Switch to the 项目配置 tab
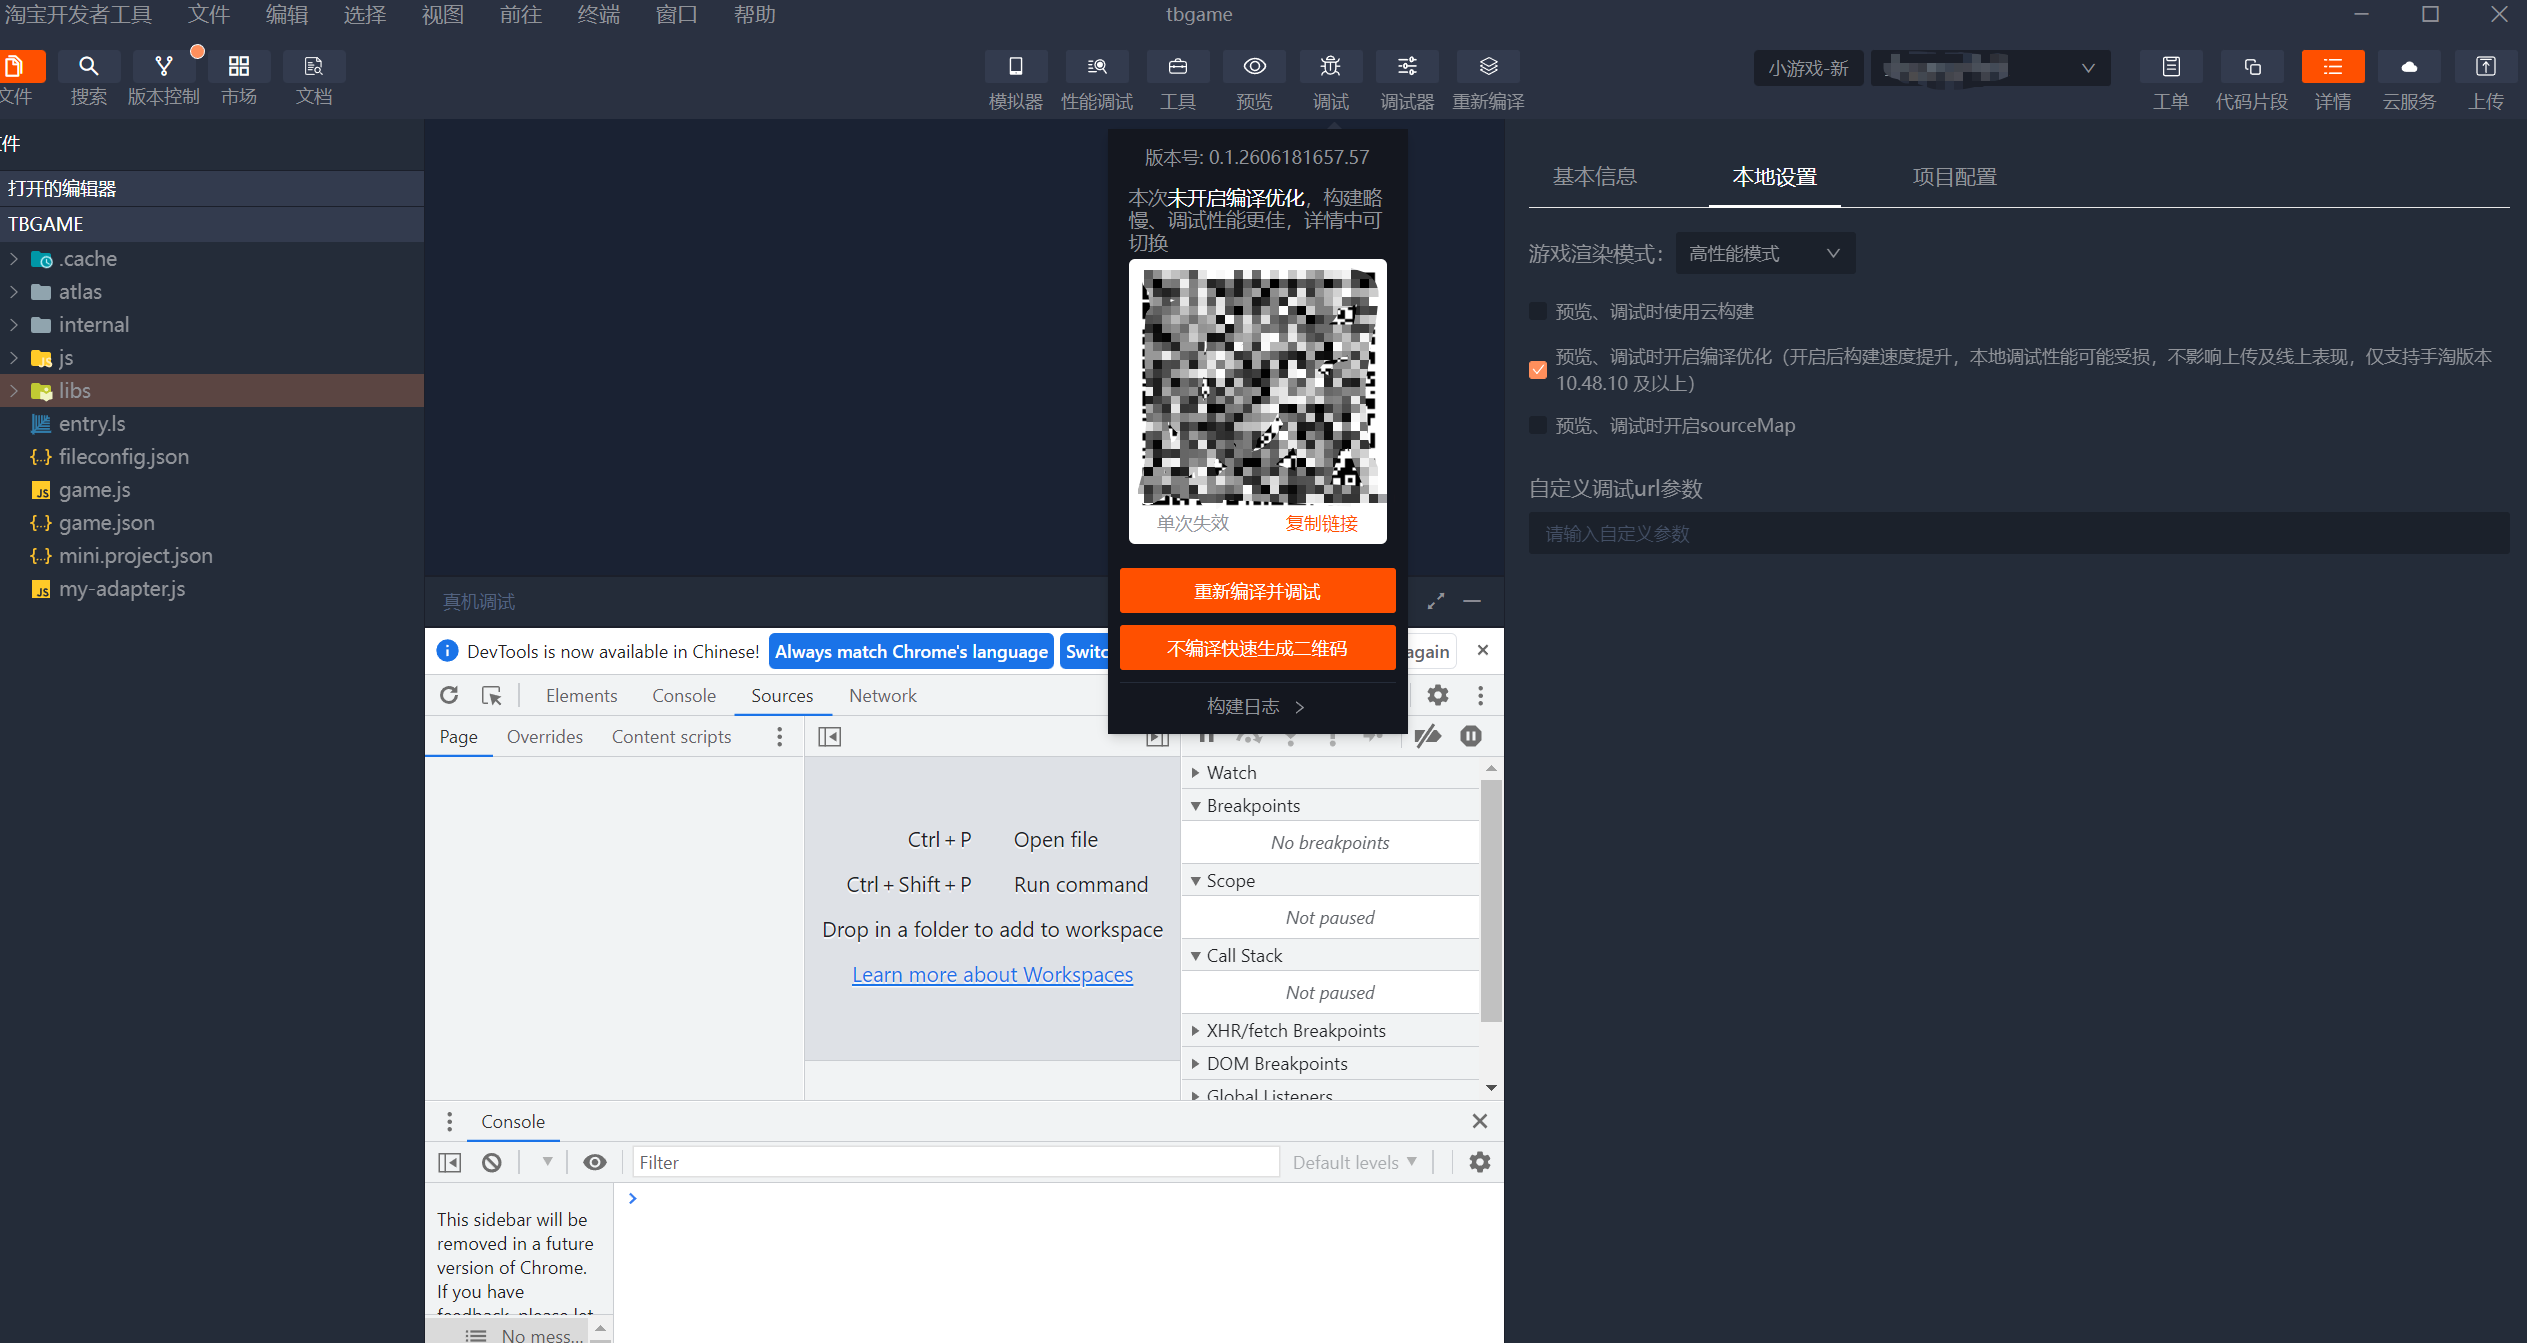The height and width of the screenshot is (1343, 2527). pyautogui.click(x=1955, y=177)
